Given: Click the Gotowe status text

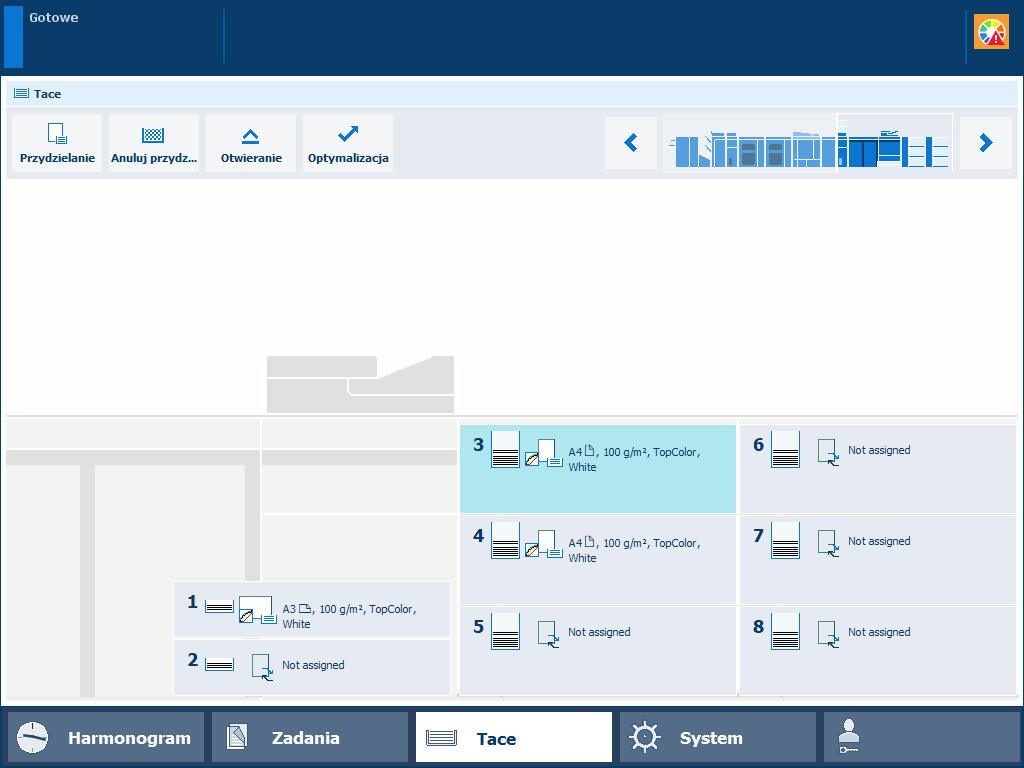Looking at the screenshot, I should point(54,18).
